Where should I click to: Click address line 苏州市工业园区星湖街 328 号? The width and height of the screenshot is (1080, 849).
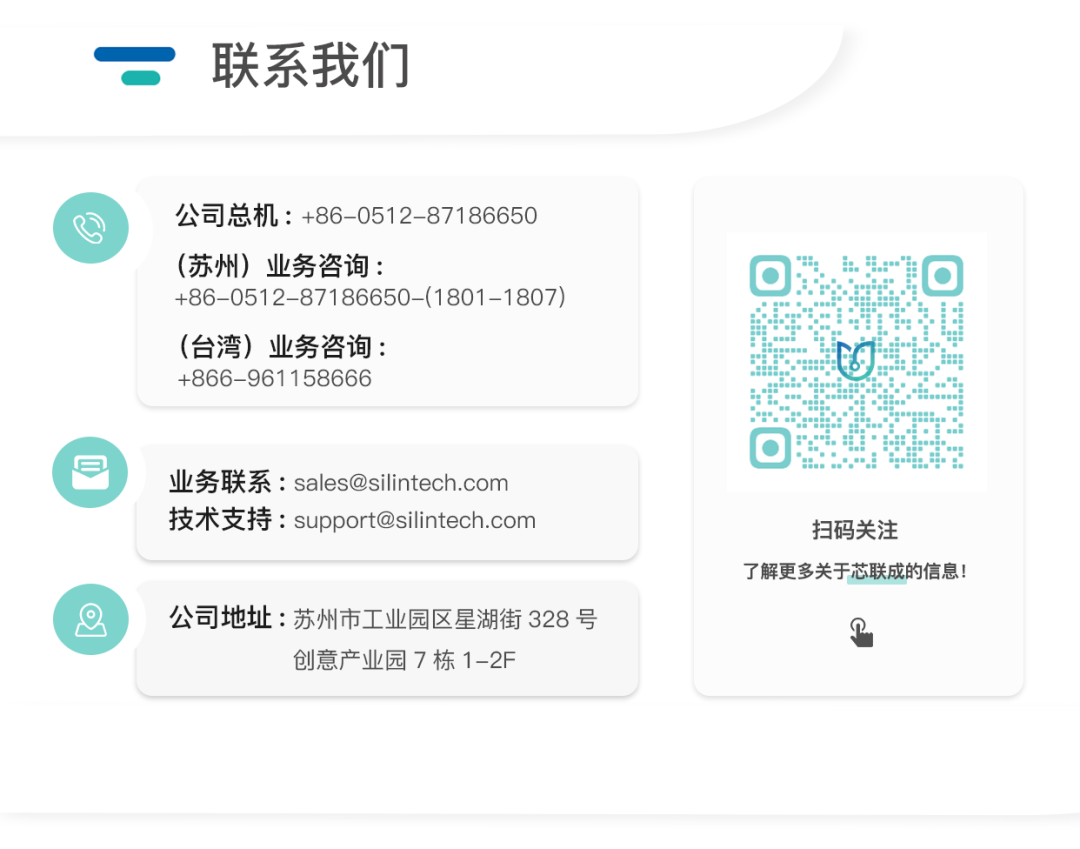445,619
